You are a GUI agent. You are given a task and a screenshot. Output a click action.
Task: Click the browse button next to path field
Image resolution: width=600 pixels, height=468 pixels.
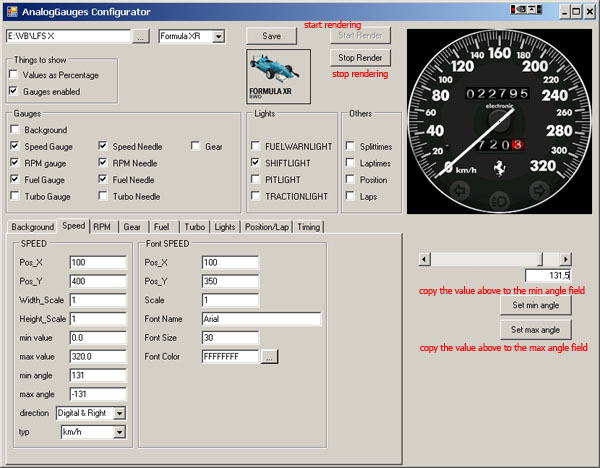141,37
